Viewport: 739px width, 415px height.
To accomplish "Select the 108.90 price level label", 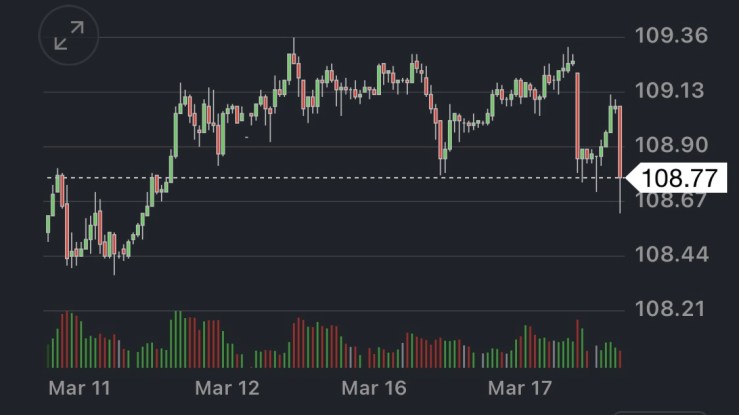I will [671, 145].
